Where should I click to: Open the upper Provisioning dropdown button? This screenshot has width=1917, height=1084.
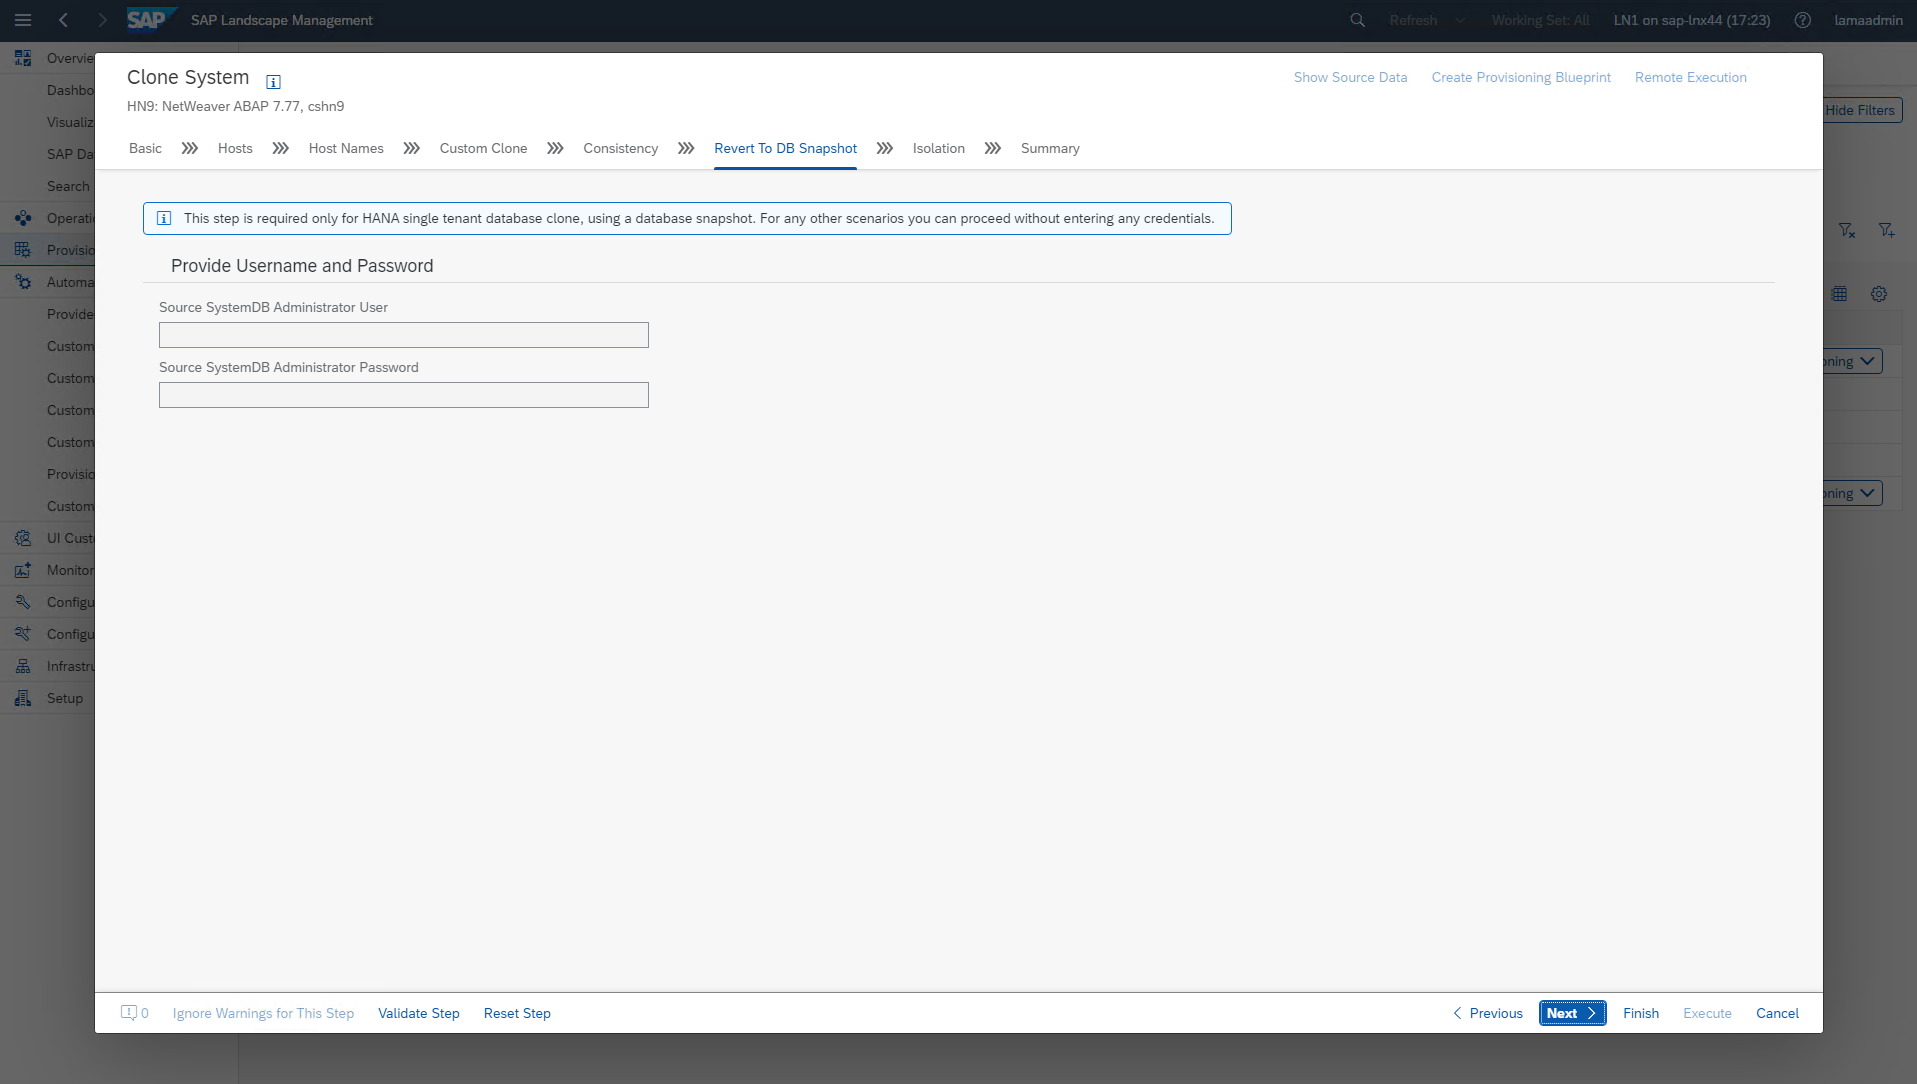click(1852, 361)
